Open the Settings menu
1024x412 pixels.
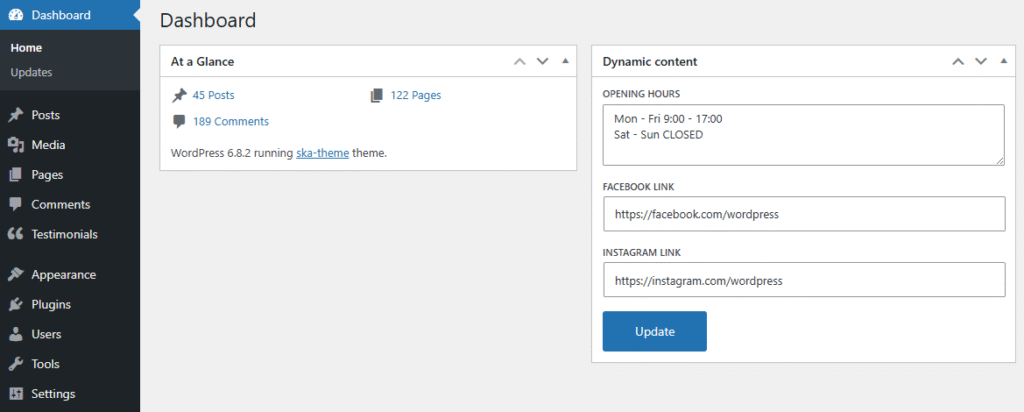point(53,394)
